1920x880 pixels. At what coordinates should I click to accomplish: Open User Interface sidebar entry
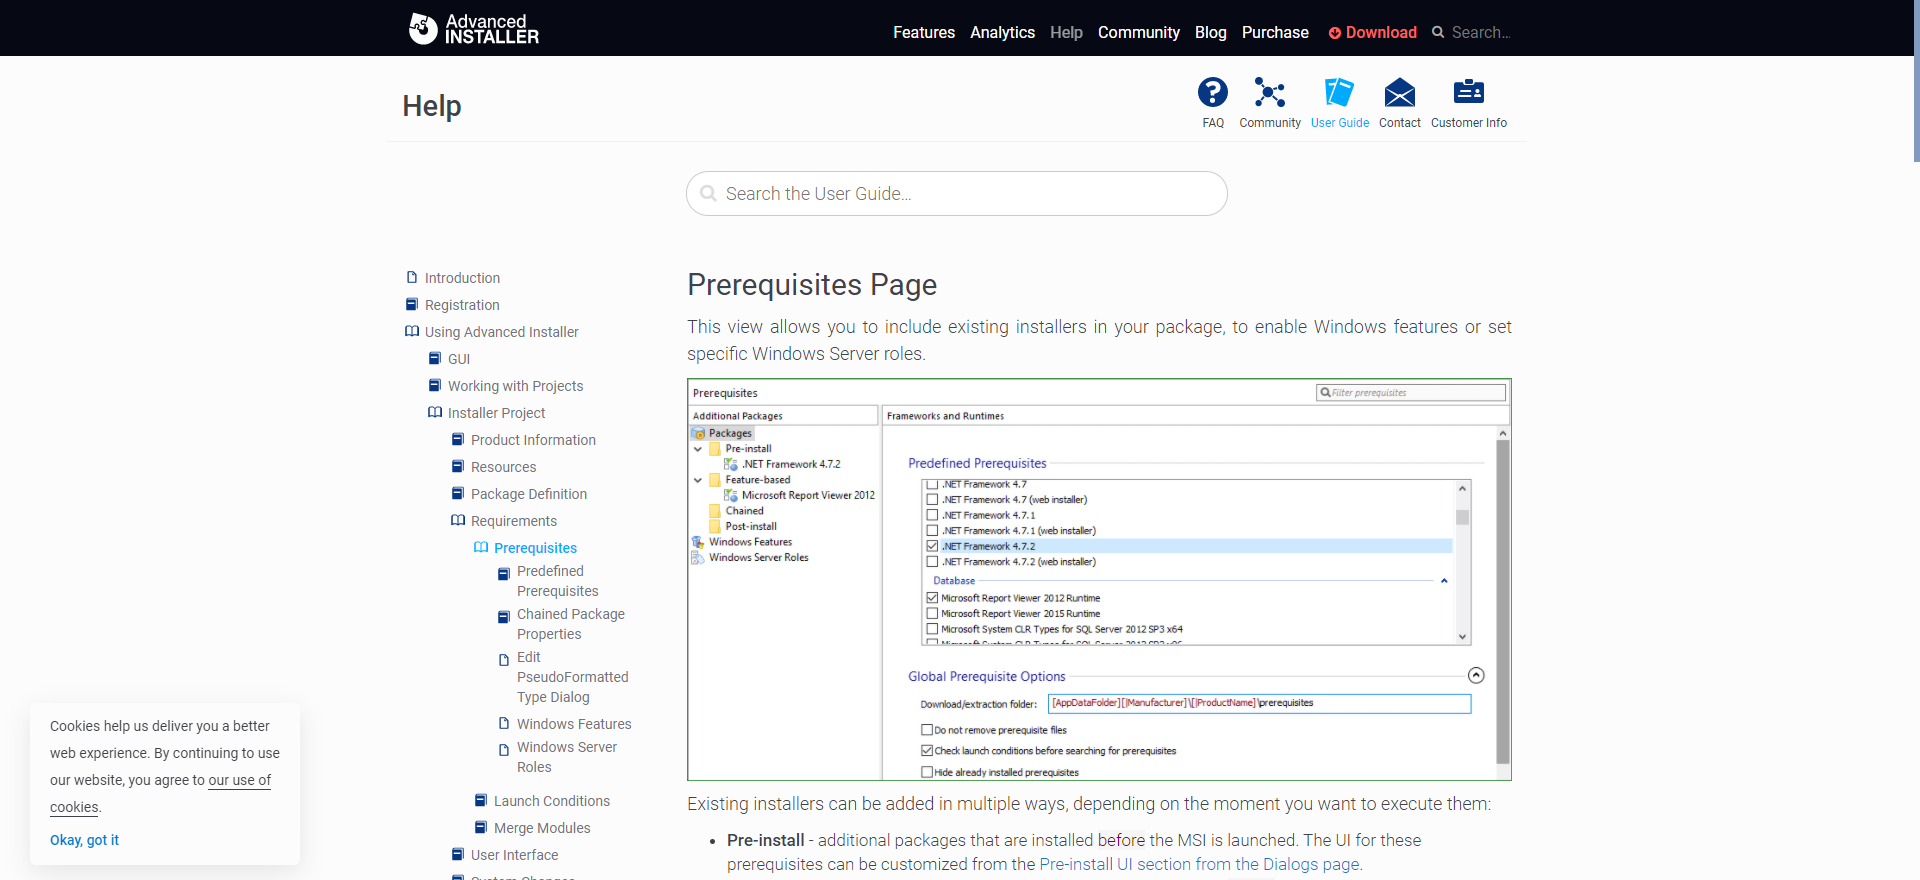point(514,855)
